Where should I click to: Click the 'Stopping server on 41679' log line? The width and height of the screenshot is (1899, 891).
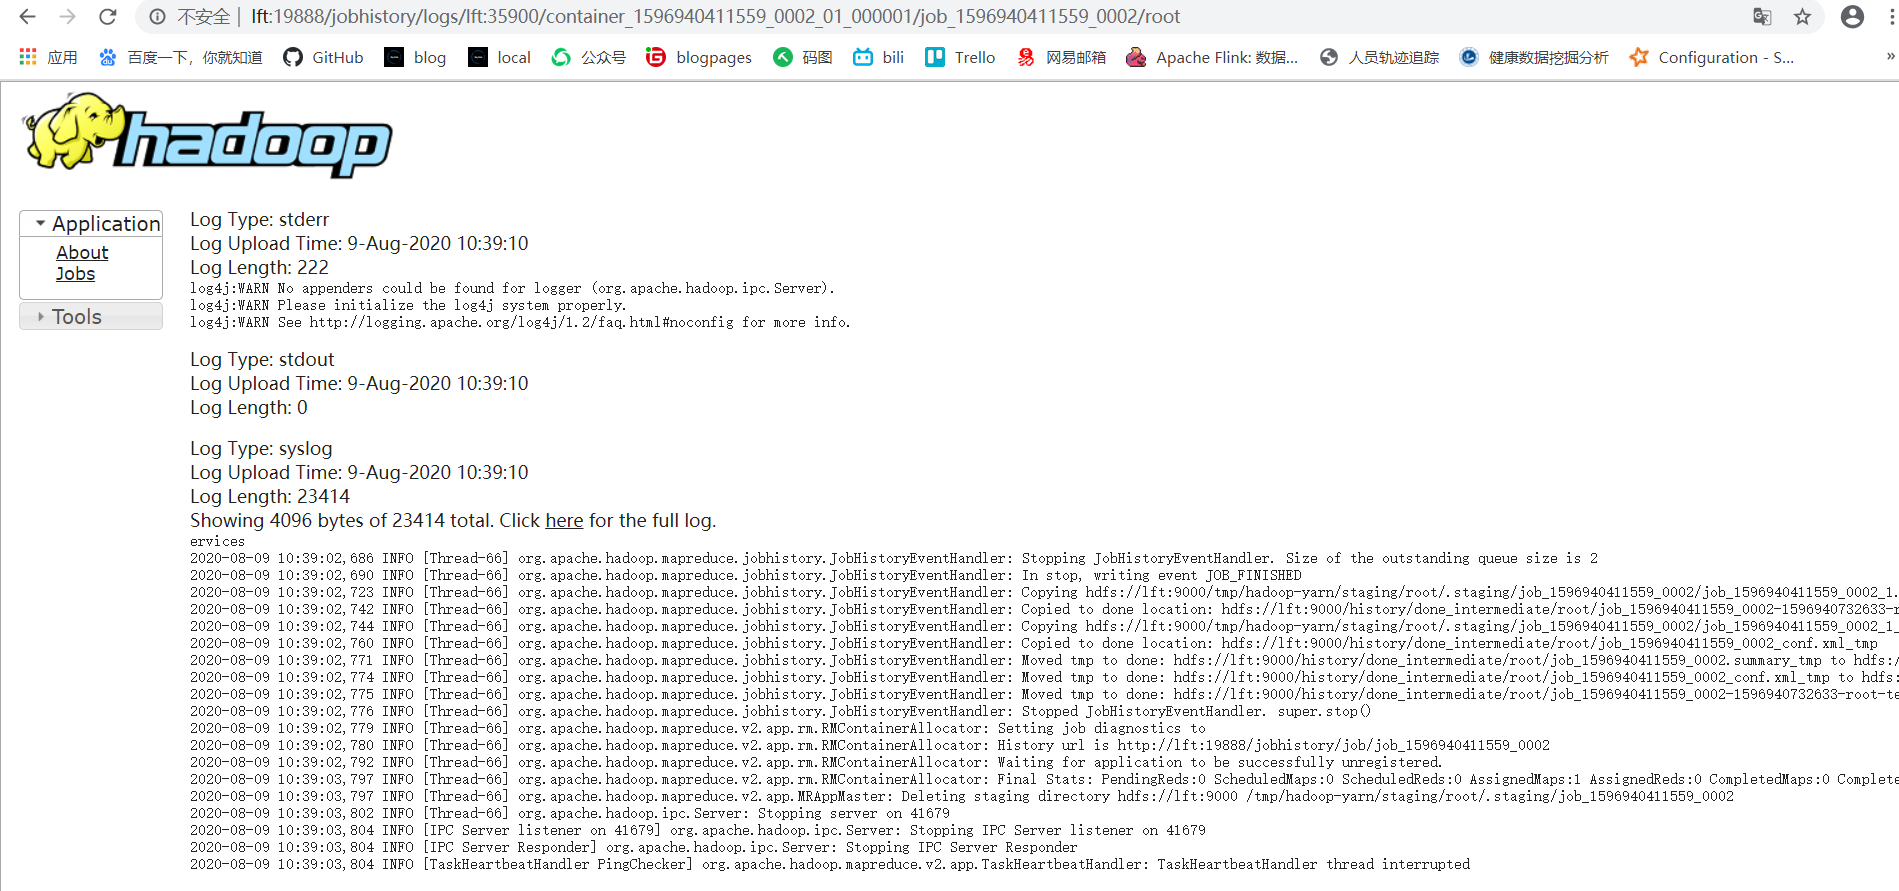[x=570, y=814]
